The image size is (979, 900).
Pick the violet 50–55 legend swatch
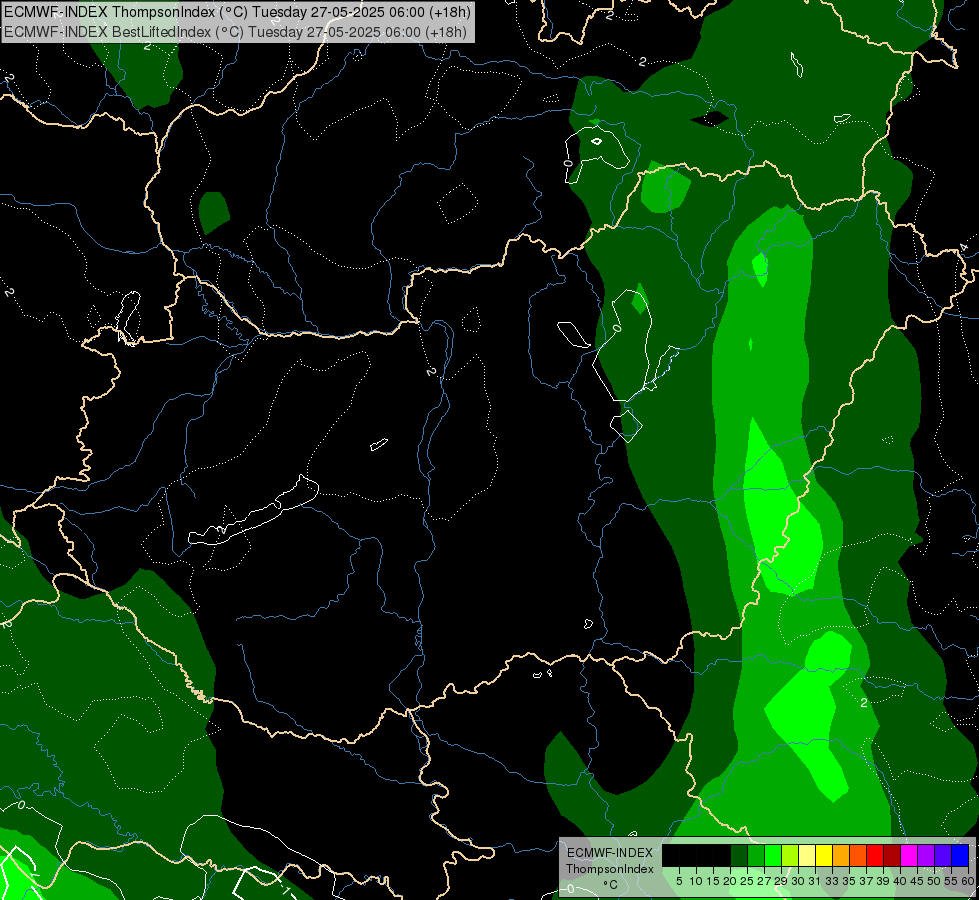tap(943, 855)
